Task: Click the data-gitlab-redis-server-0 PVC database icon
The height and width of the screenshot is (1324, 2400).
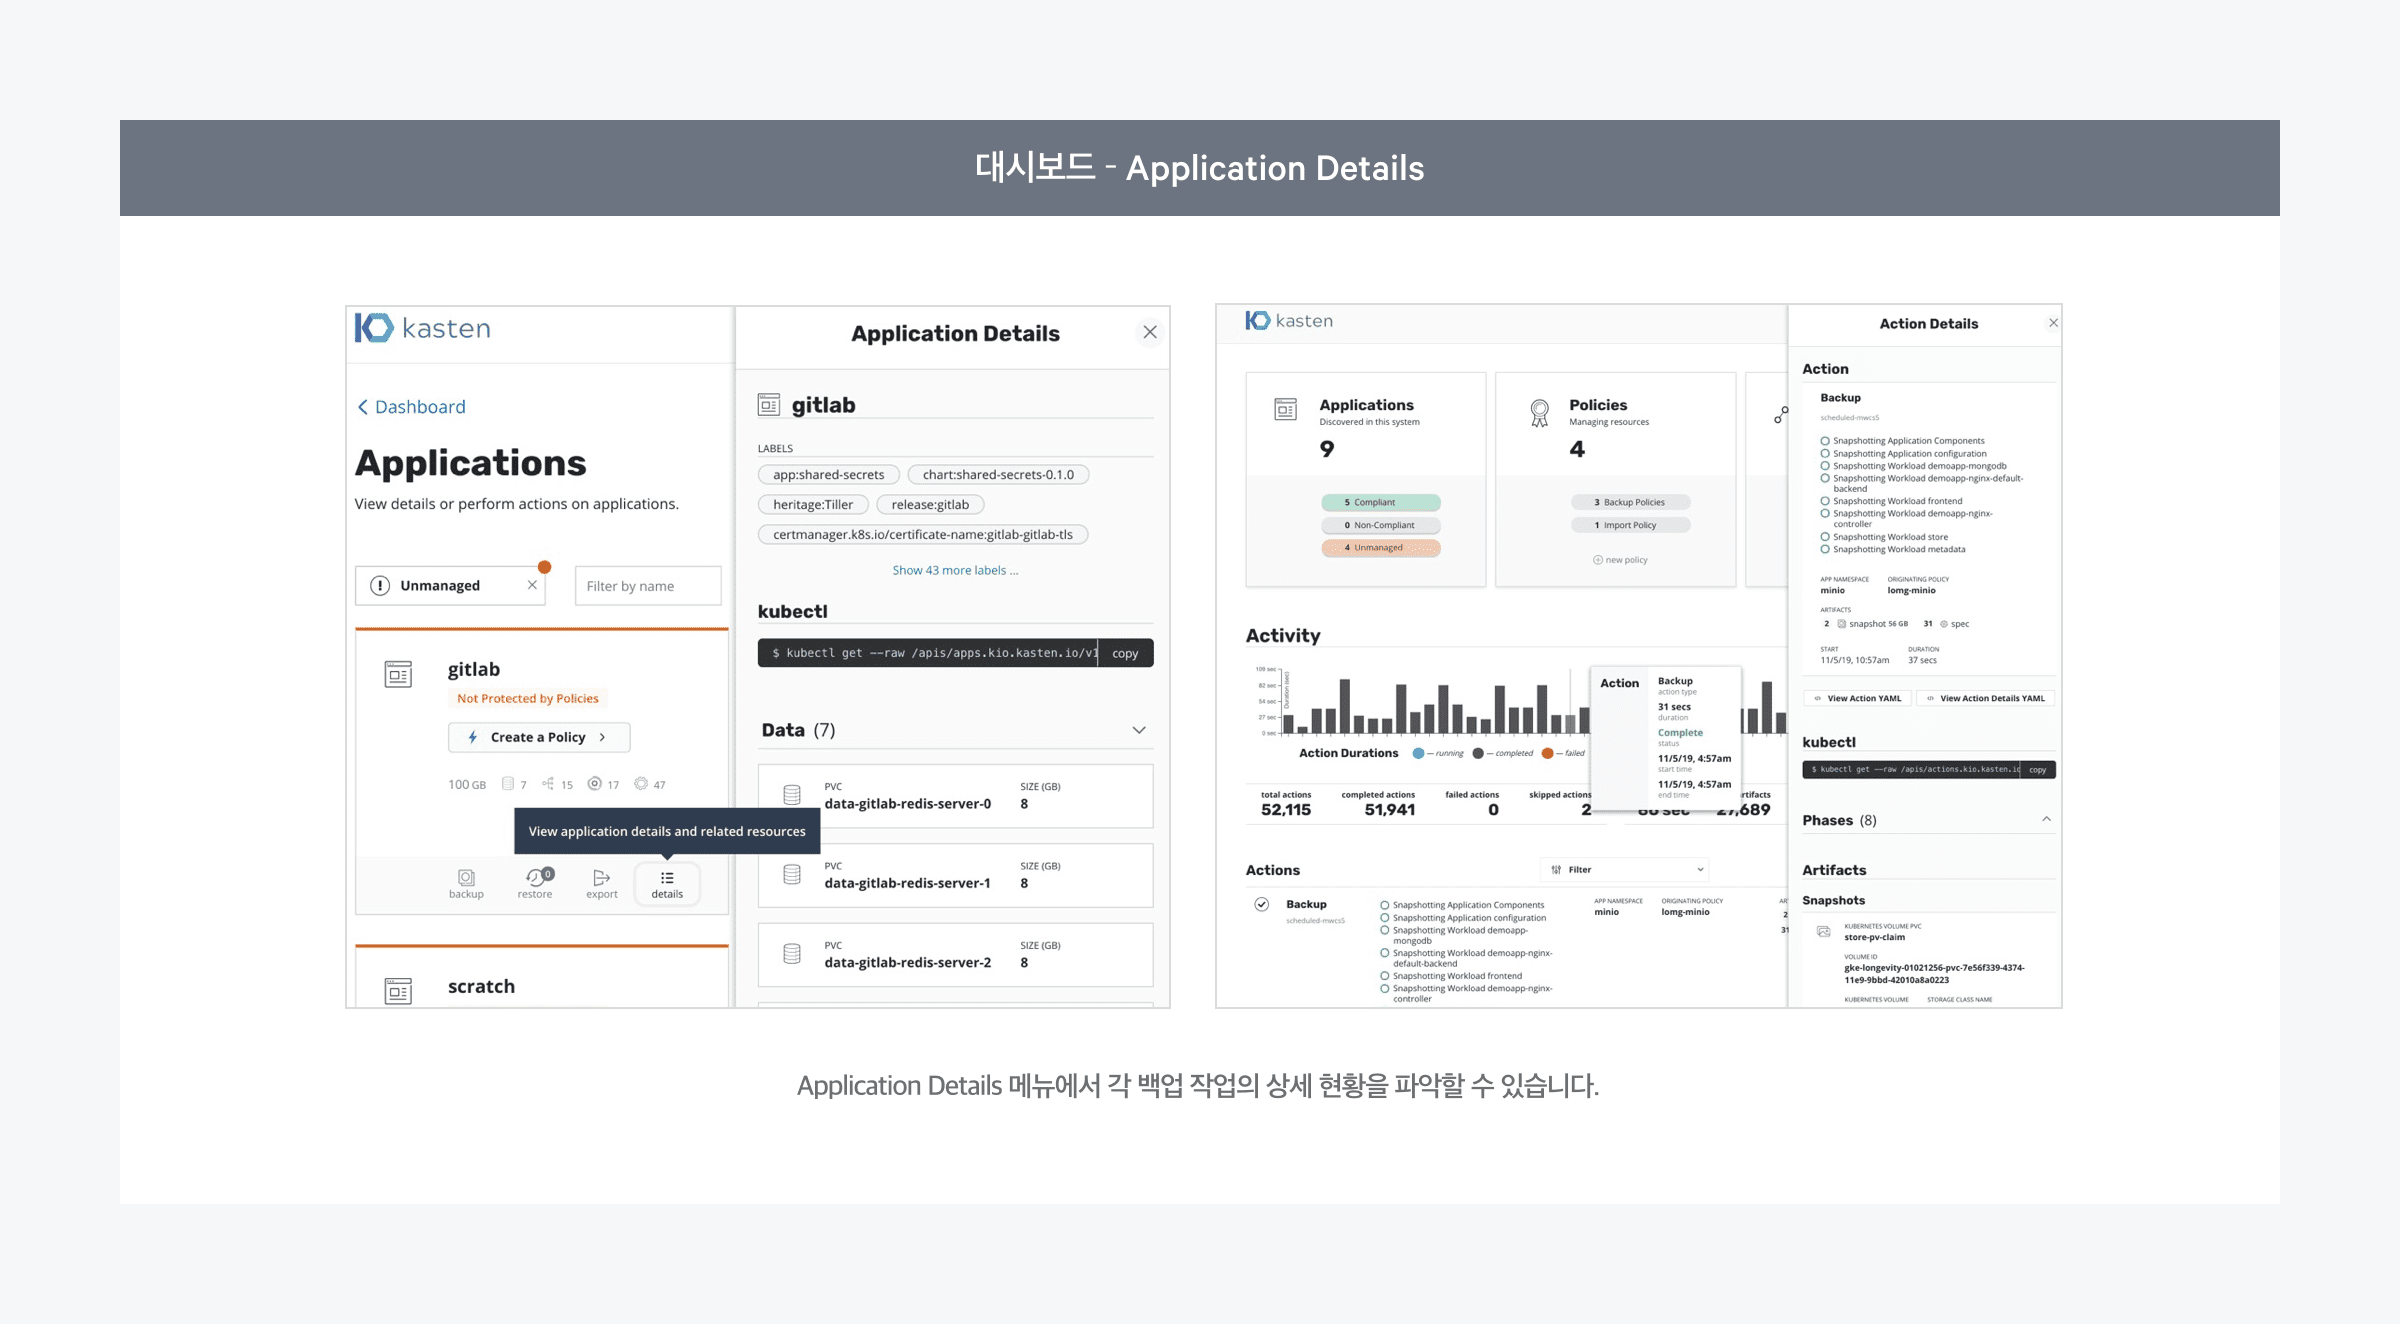Action: pyautogui.click(x=792, y=795)
